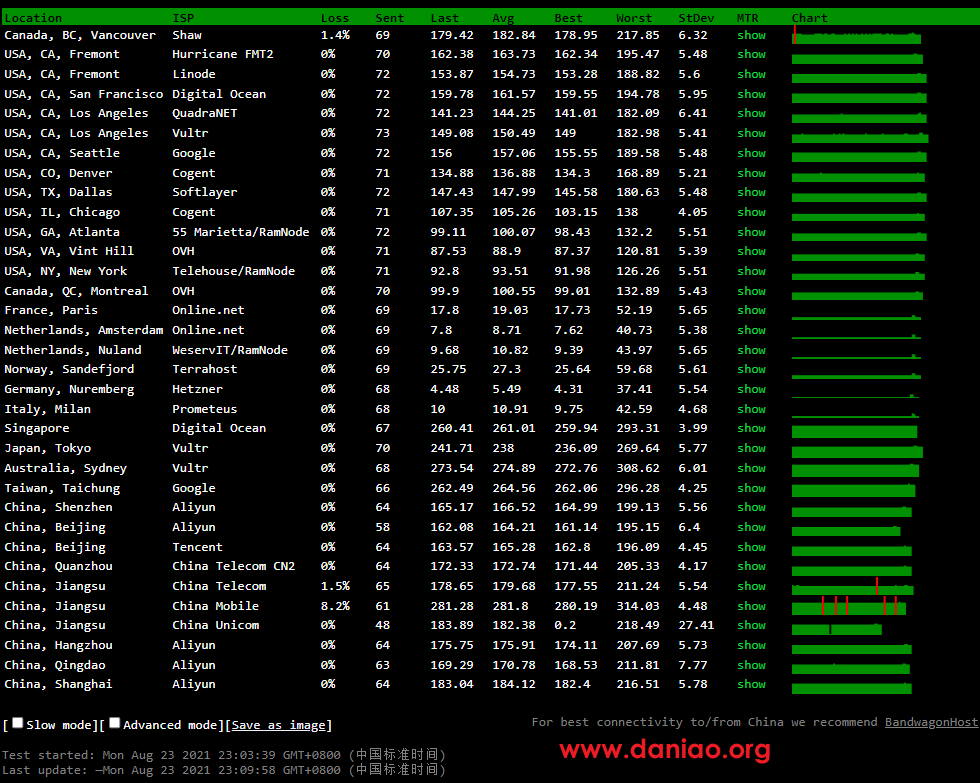The image size is (980, 783).
Task: Select the "WeservIT/RamNode" ISP cell
Action: (x=230, y=350)
